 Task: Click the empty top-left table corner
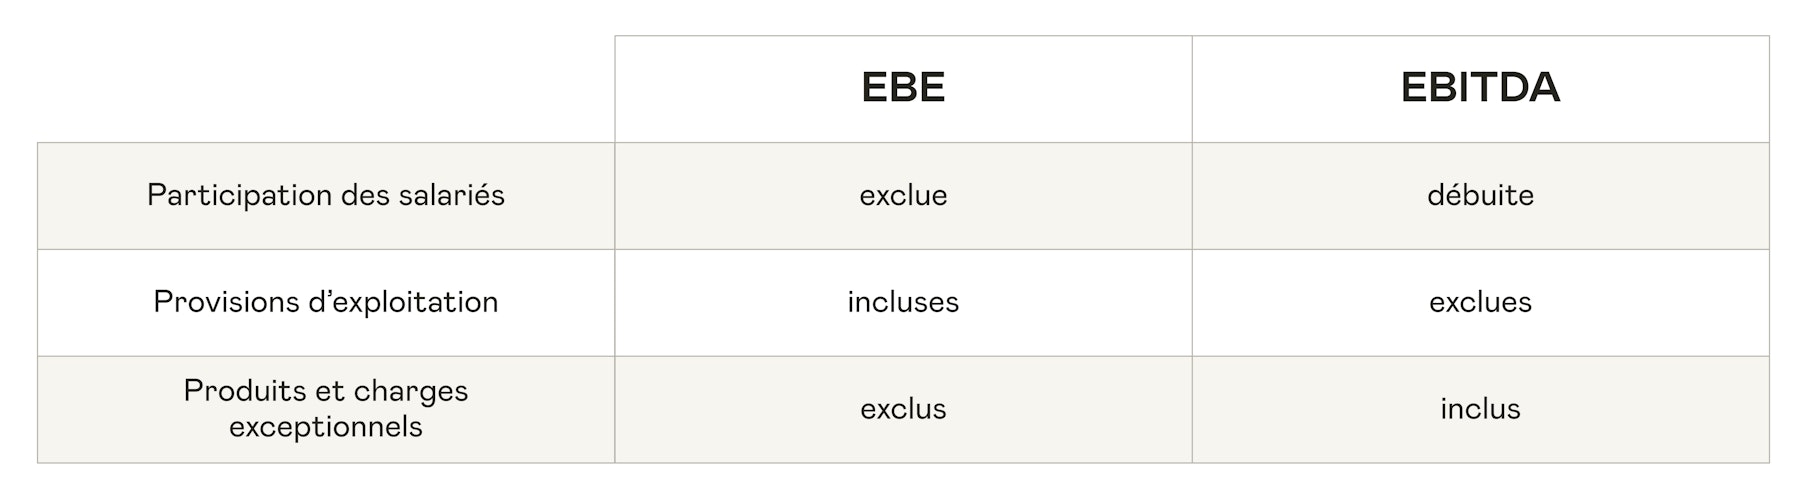(326, 89)
